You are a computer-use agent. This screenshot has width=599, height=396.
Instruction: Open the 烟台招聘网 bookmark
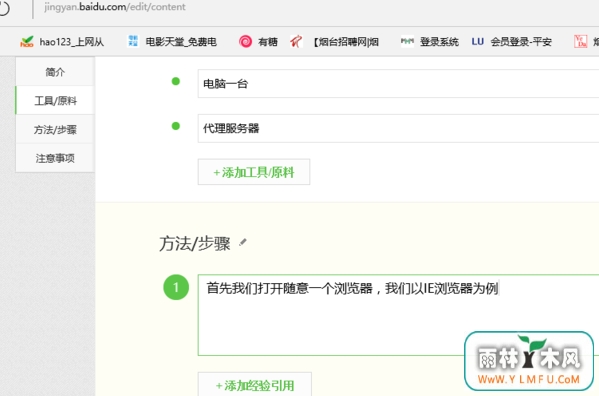(334, 42)
